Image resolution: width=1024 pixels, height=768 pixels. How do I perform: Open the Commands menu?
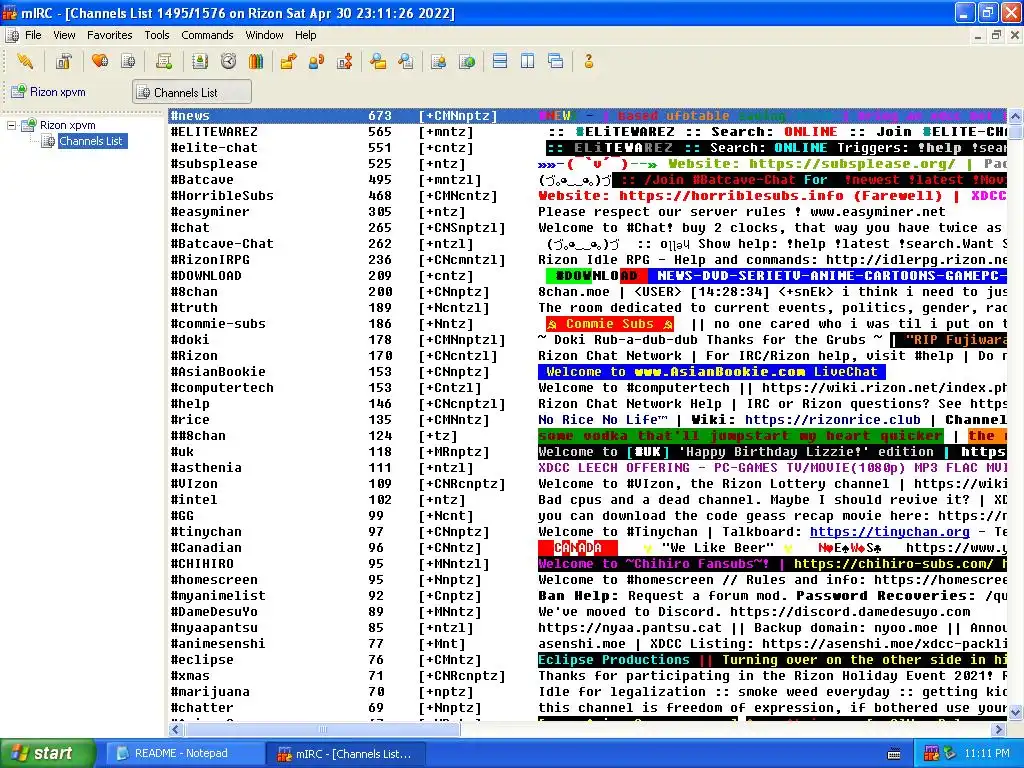pos(207,35)
